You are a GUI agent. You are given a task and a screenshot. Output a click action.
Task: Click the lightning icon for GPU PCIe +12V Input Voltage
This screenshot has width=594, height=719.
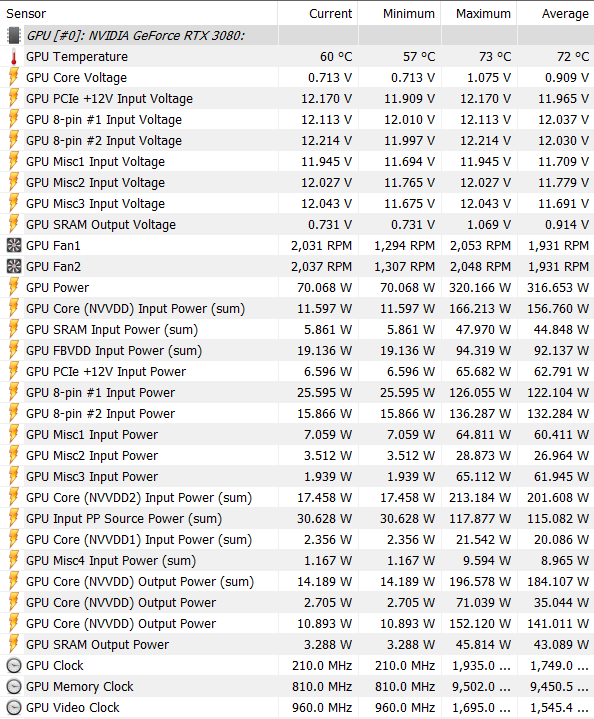[14, 99]
